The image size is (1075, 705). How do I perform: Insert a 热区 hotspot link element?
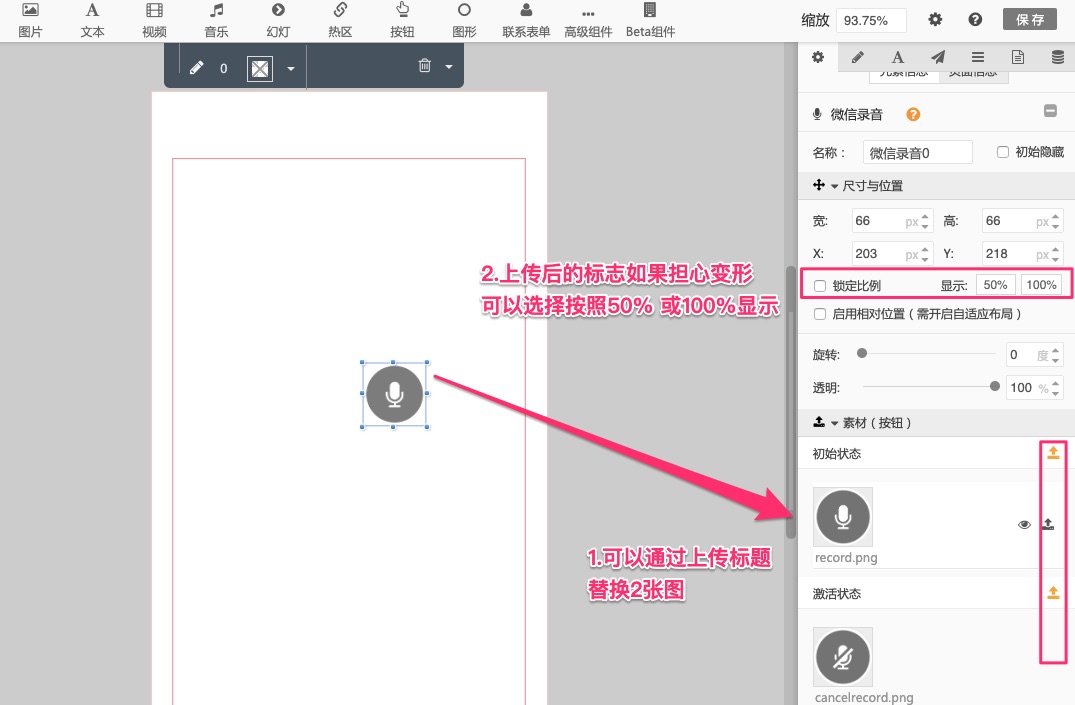click(x=340, y=19)
